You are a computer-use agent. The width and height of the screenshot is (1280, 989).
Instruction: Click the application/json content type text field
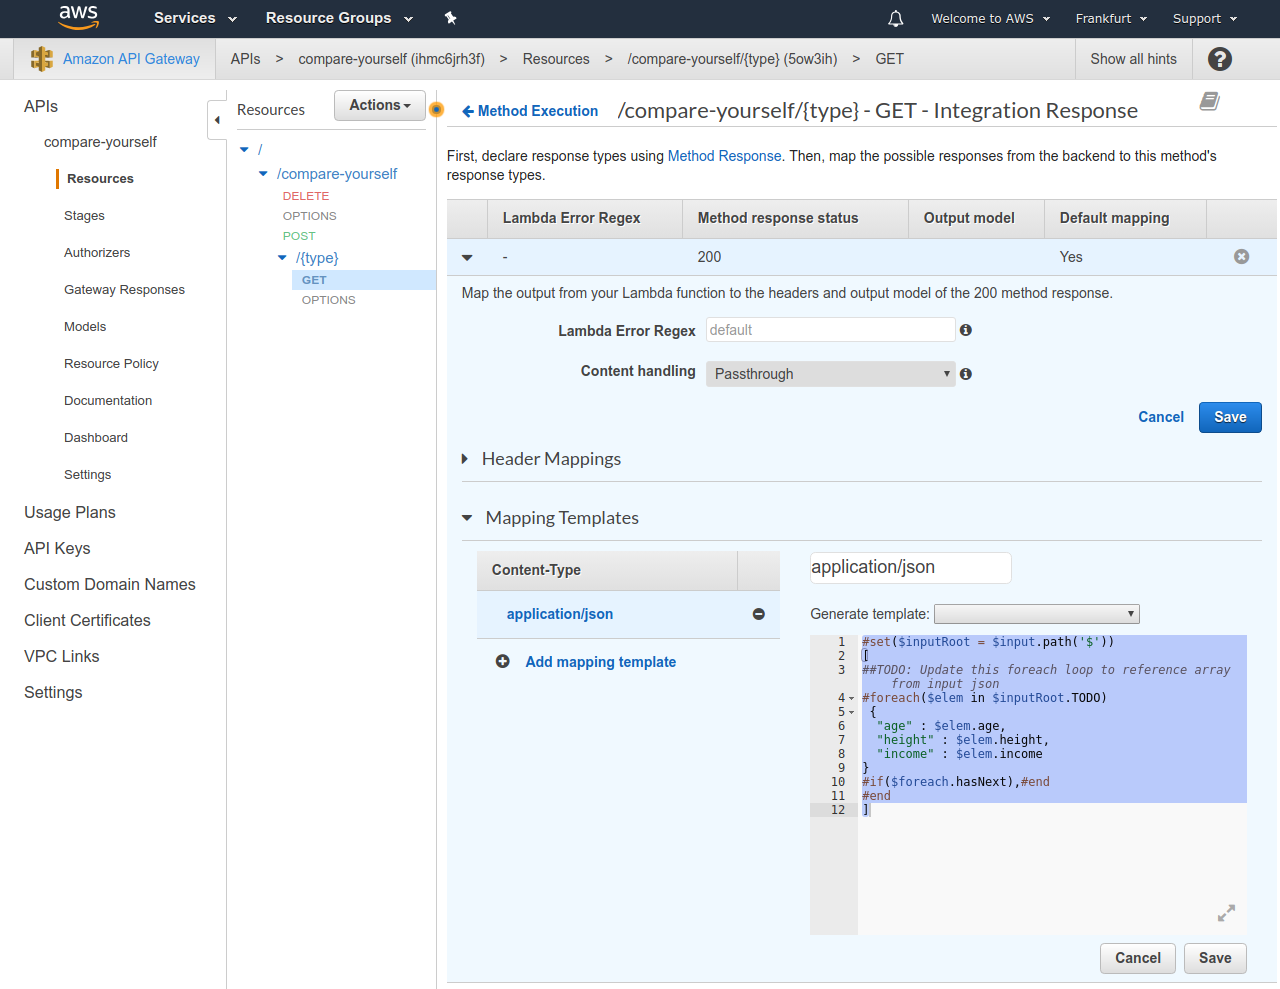pyautogui.click(x=910, y=567)
